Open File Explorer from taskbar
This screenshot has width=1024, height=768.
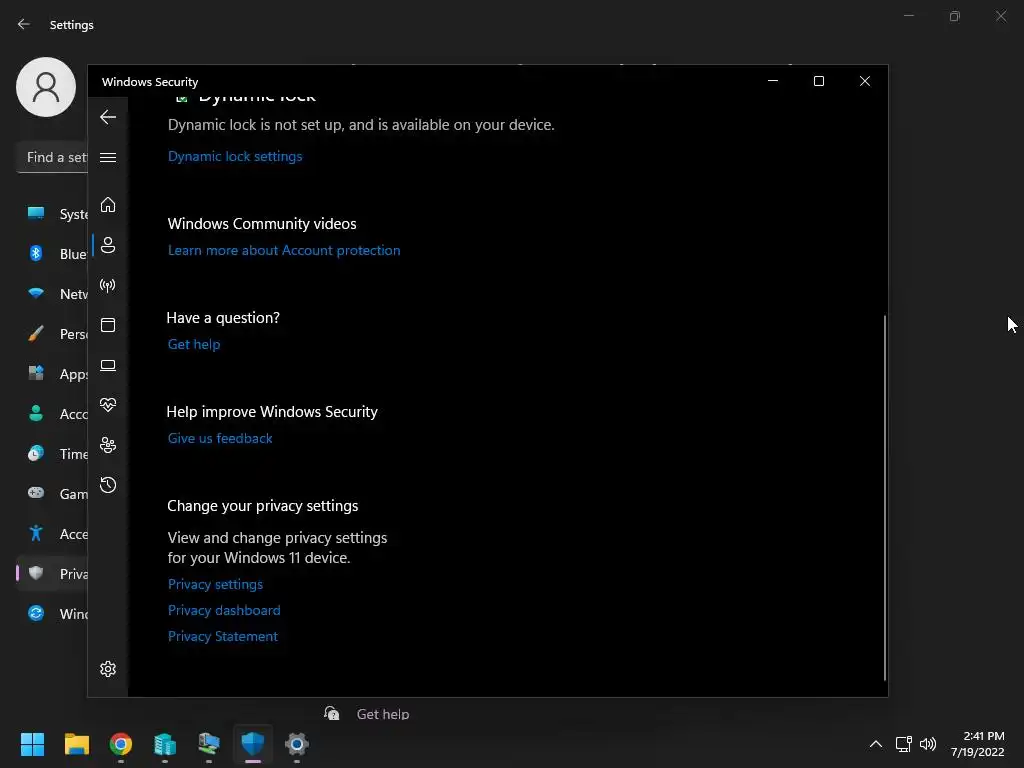coord(76,744)
